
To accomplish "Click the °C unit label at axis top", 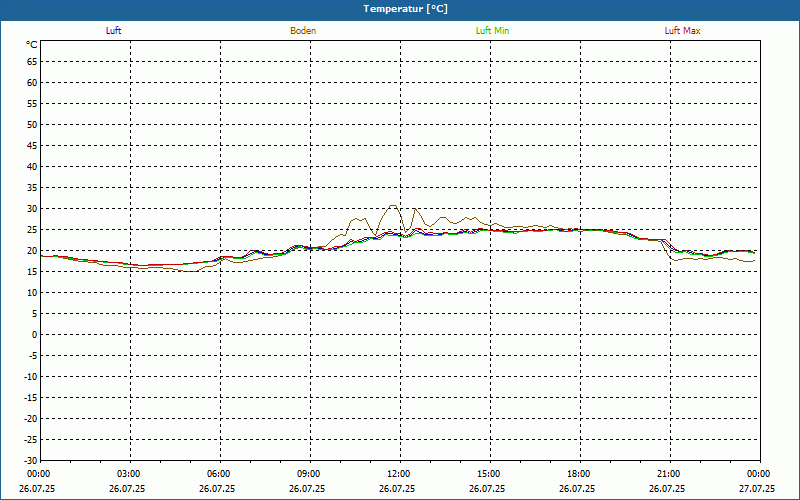I will click(x=32, y=45).
